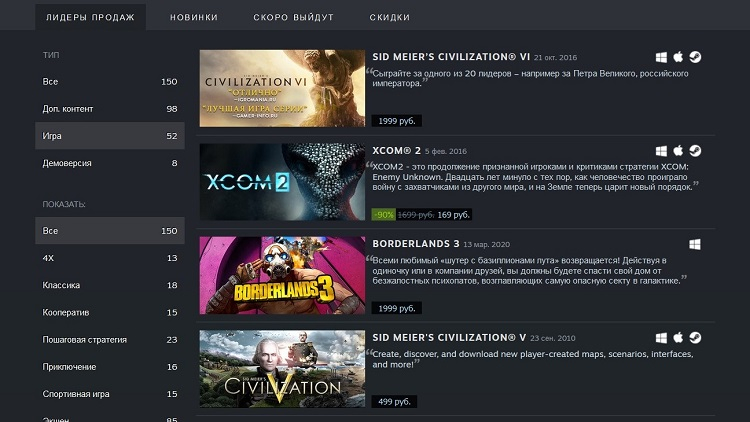Filter by Спортивная игра tag
Screen dimensions: 750x422
(110, 394)
